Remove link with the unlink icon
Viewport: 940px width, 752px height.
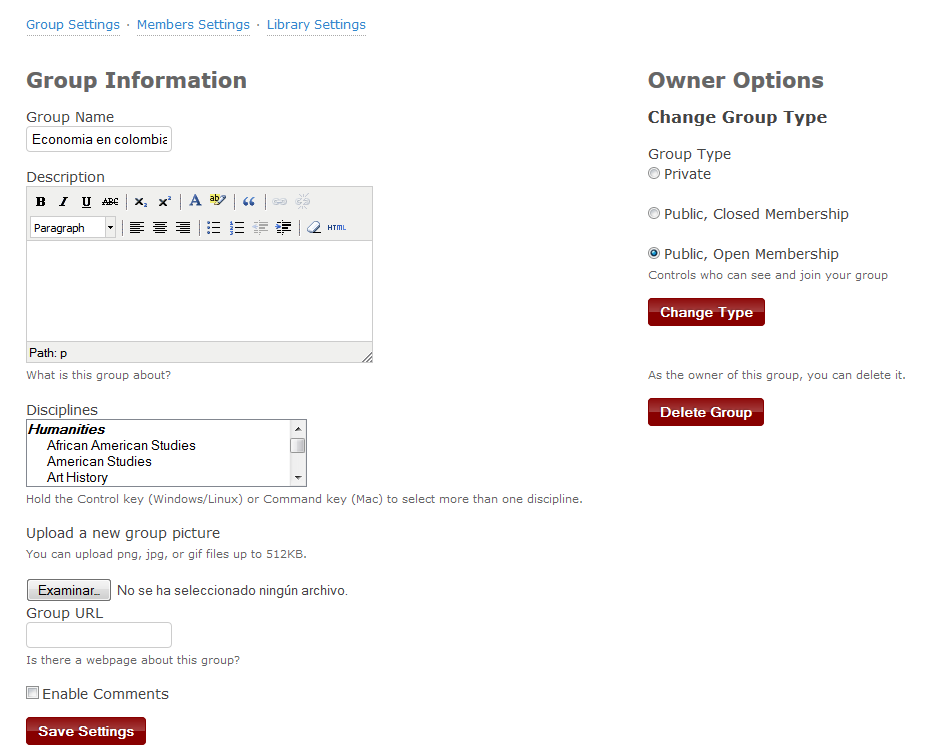click(x=303, y=200)
